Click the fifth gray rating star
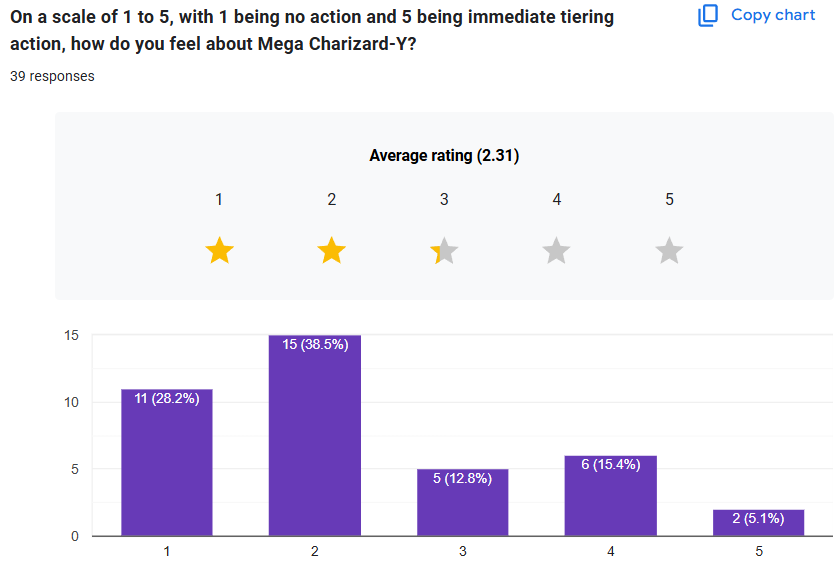Image resolution: width=839 pixels, height=578 pixels. coord(669,251)
